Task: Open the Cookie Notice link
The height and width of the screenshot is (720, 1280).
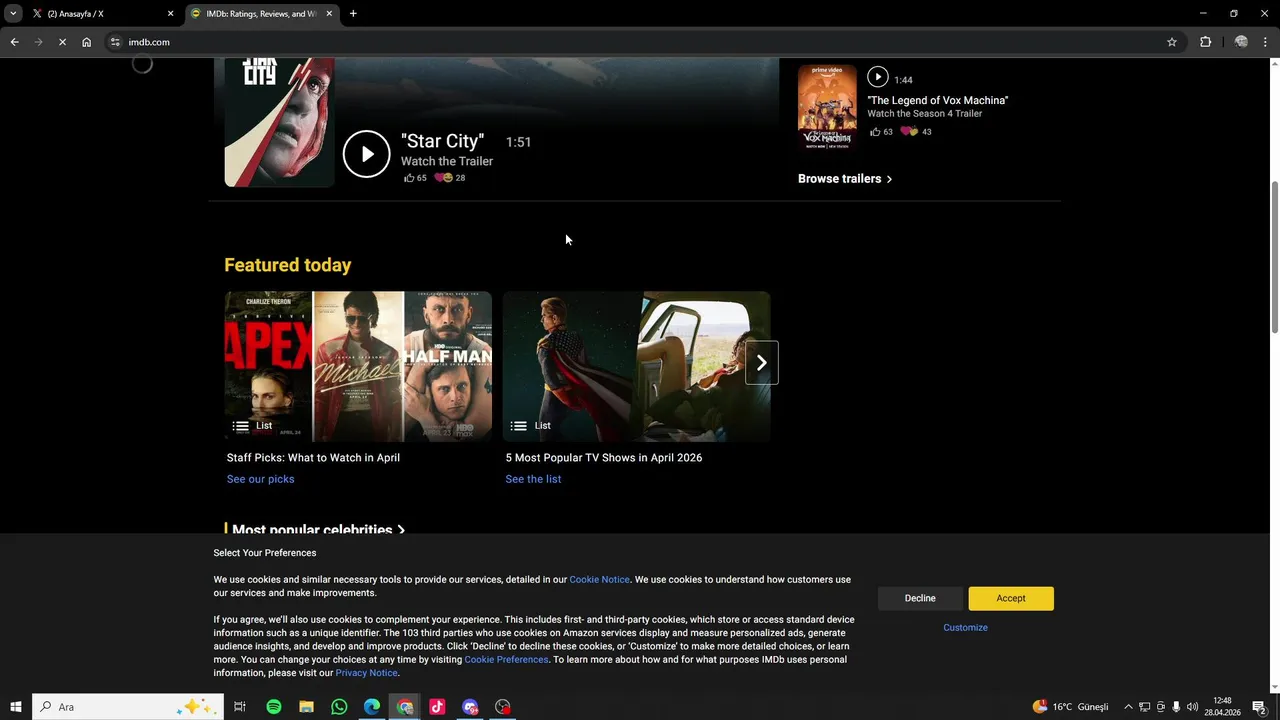Action: [x=599, y=580]
